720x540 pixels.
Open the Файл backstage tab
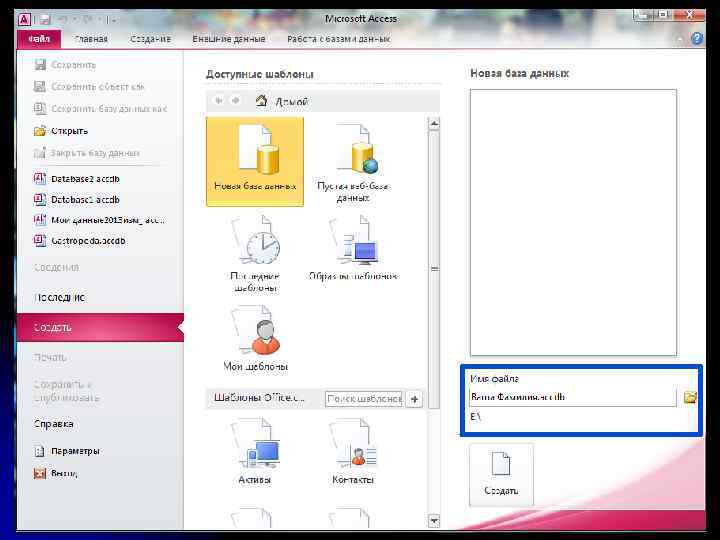[x=39, y=39]
